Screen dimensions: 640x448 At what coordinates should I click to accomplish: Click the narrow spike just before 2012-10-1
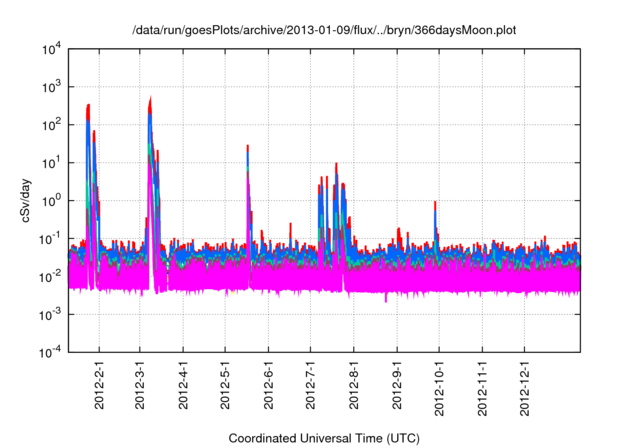435,205
